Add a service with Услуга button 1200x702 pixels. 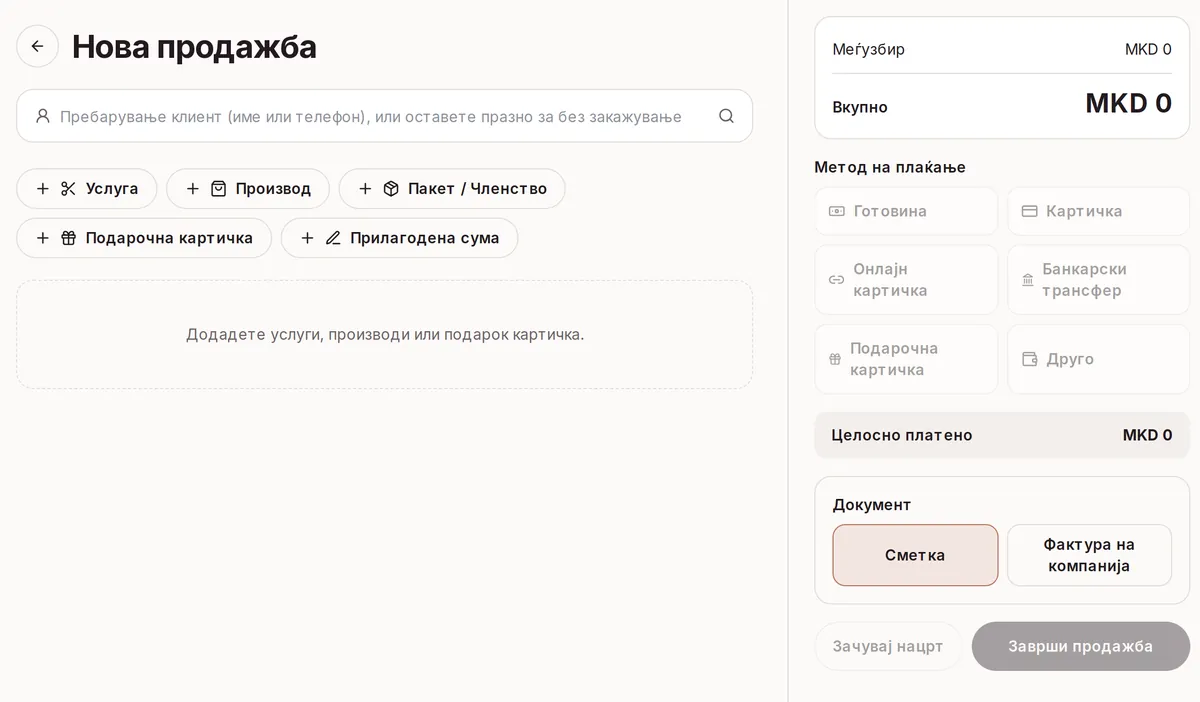tap(87, 188)
